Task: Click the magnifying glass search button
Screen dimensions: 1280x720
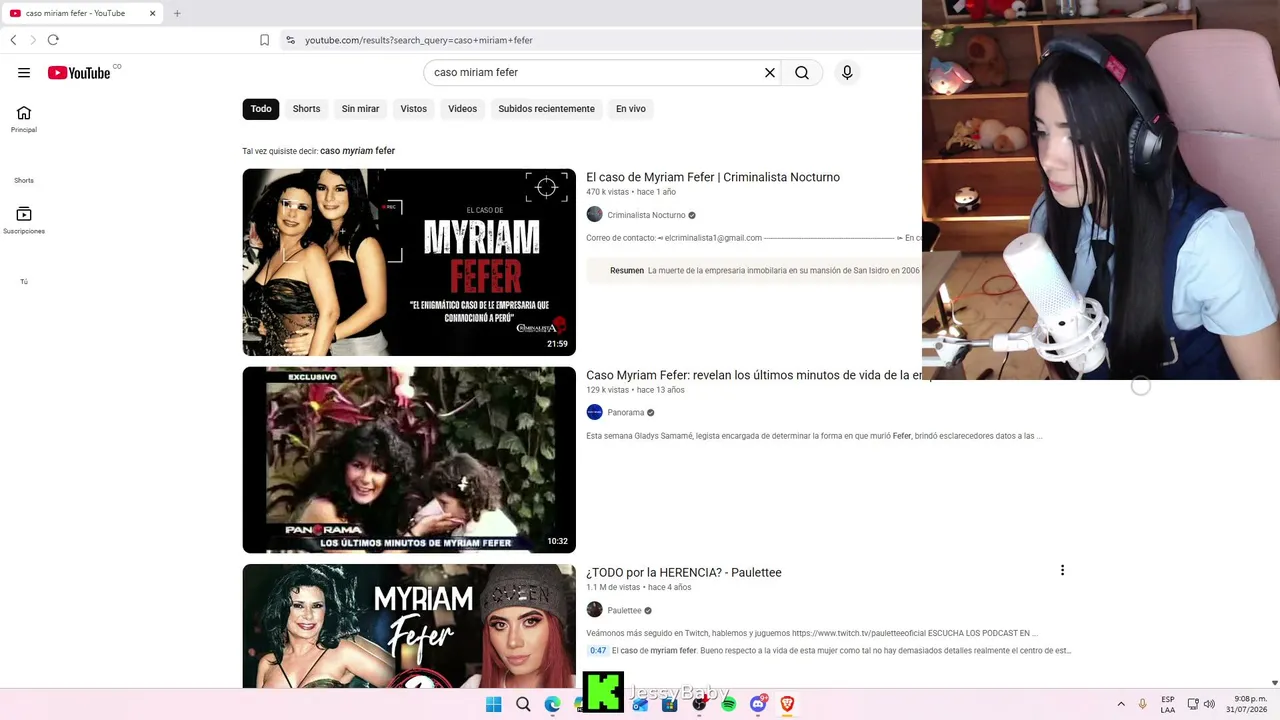Action: point(802,73)
